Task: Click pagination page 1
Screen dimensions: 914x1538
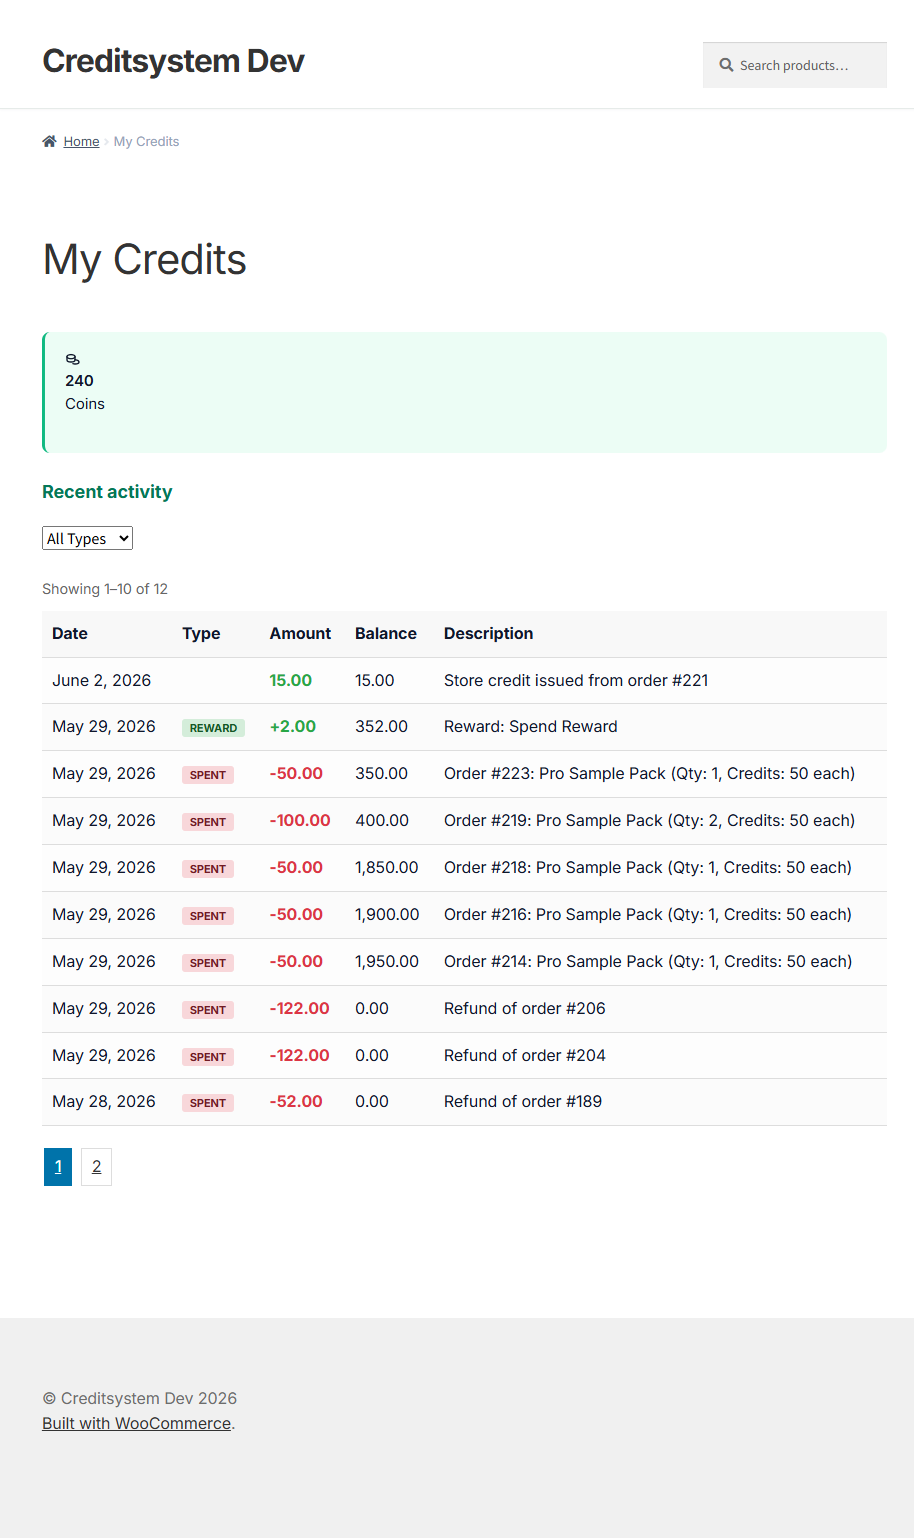Action: coord(58,1166)
